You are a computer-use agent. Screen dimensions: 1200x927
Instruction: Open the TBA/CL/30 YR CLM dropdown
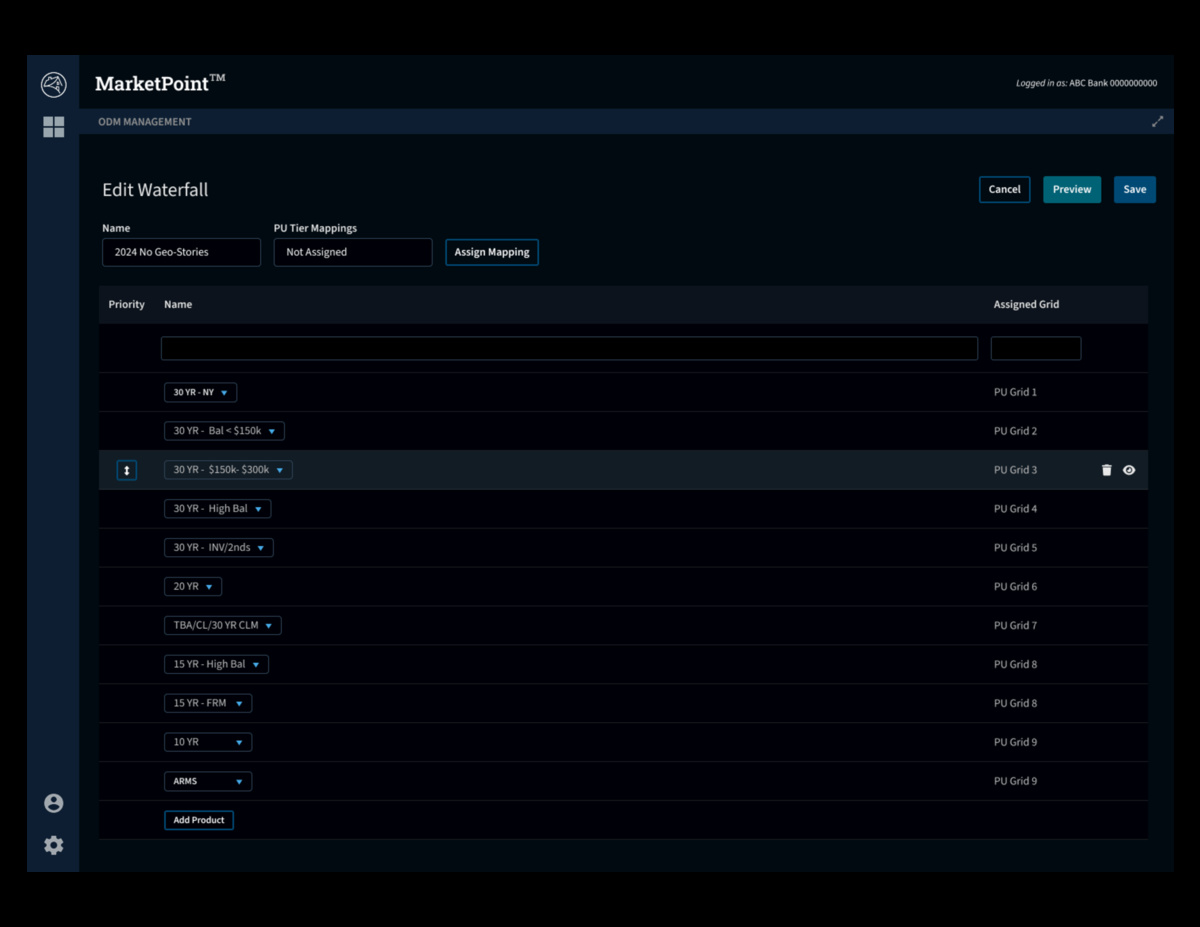[222, 626]
